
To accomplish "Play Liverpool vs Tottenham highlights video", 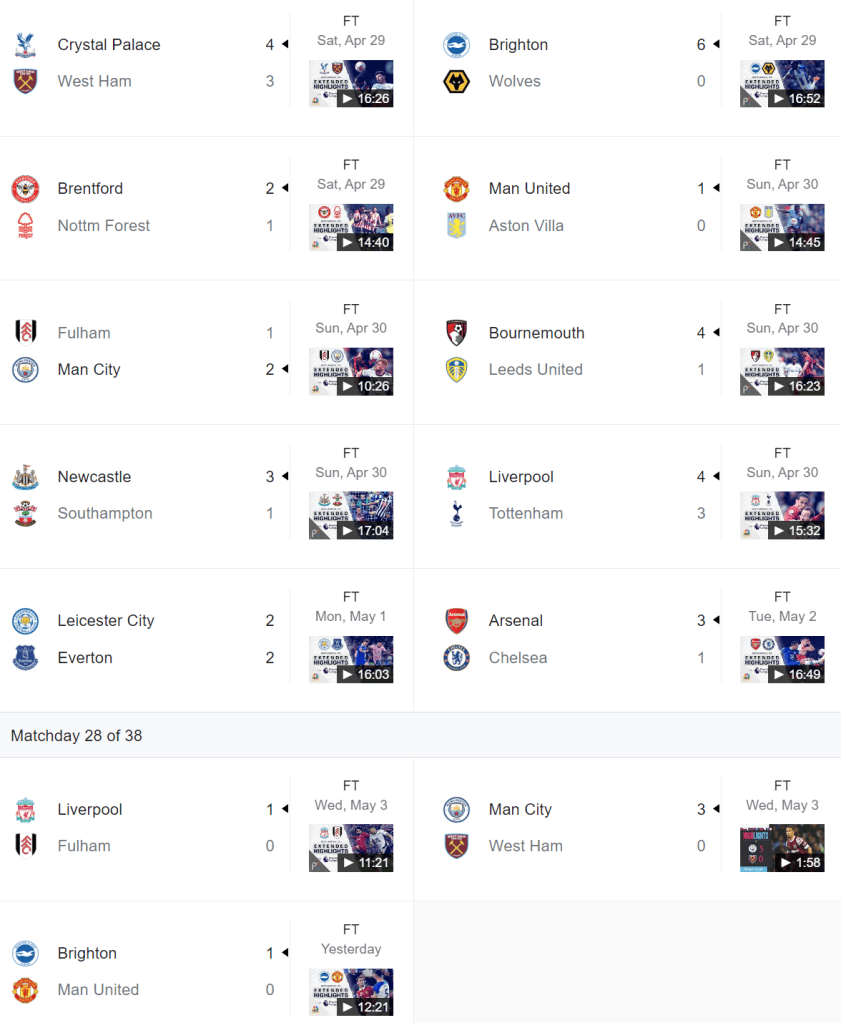I will (782, 516).
